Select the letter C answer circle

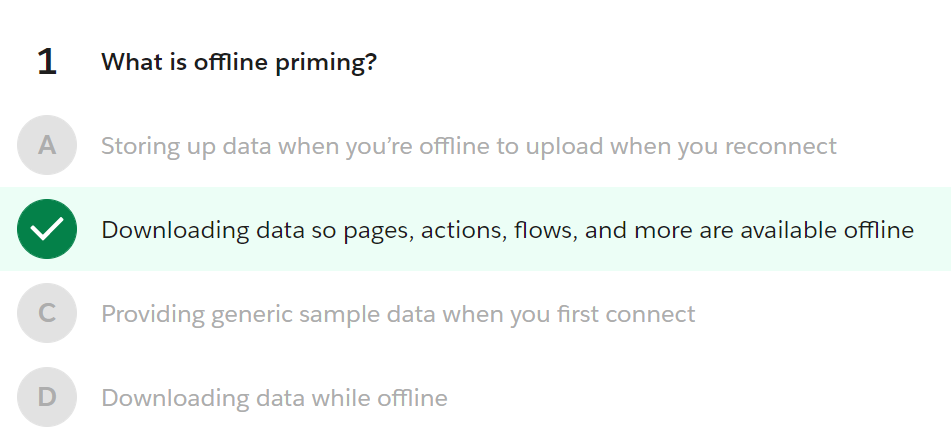pos(47,313)
